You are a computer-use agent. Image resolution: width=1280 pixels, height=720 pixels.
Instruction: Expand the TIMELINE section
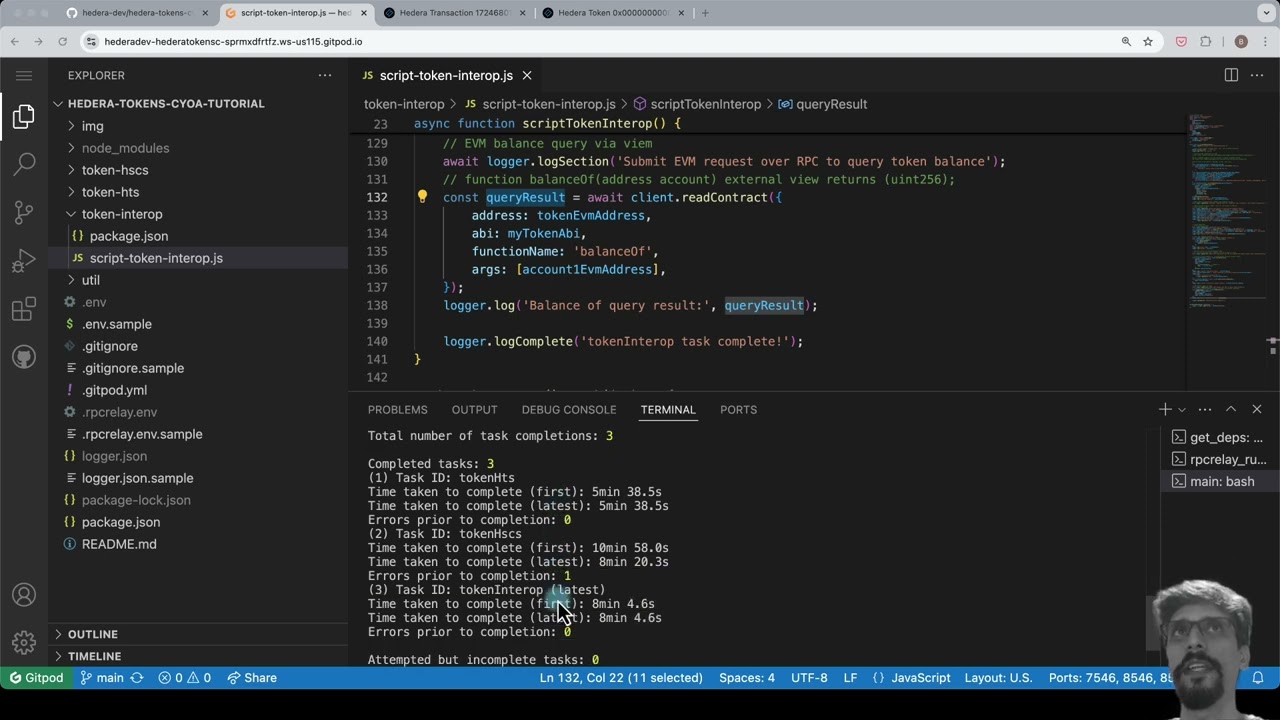click(x=198, y=656)
